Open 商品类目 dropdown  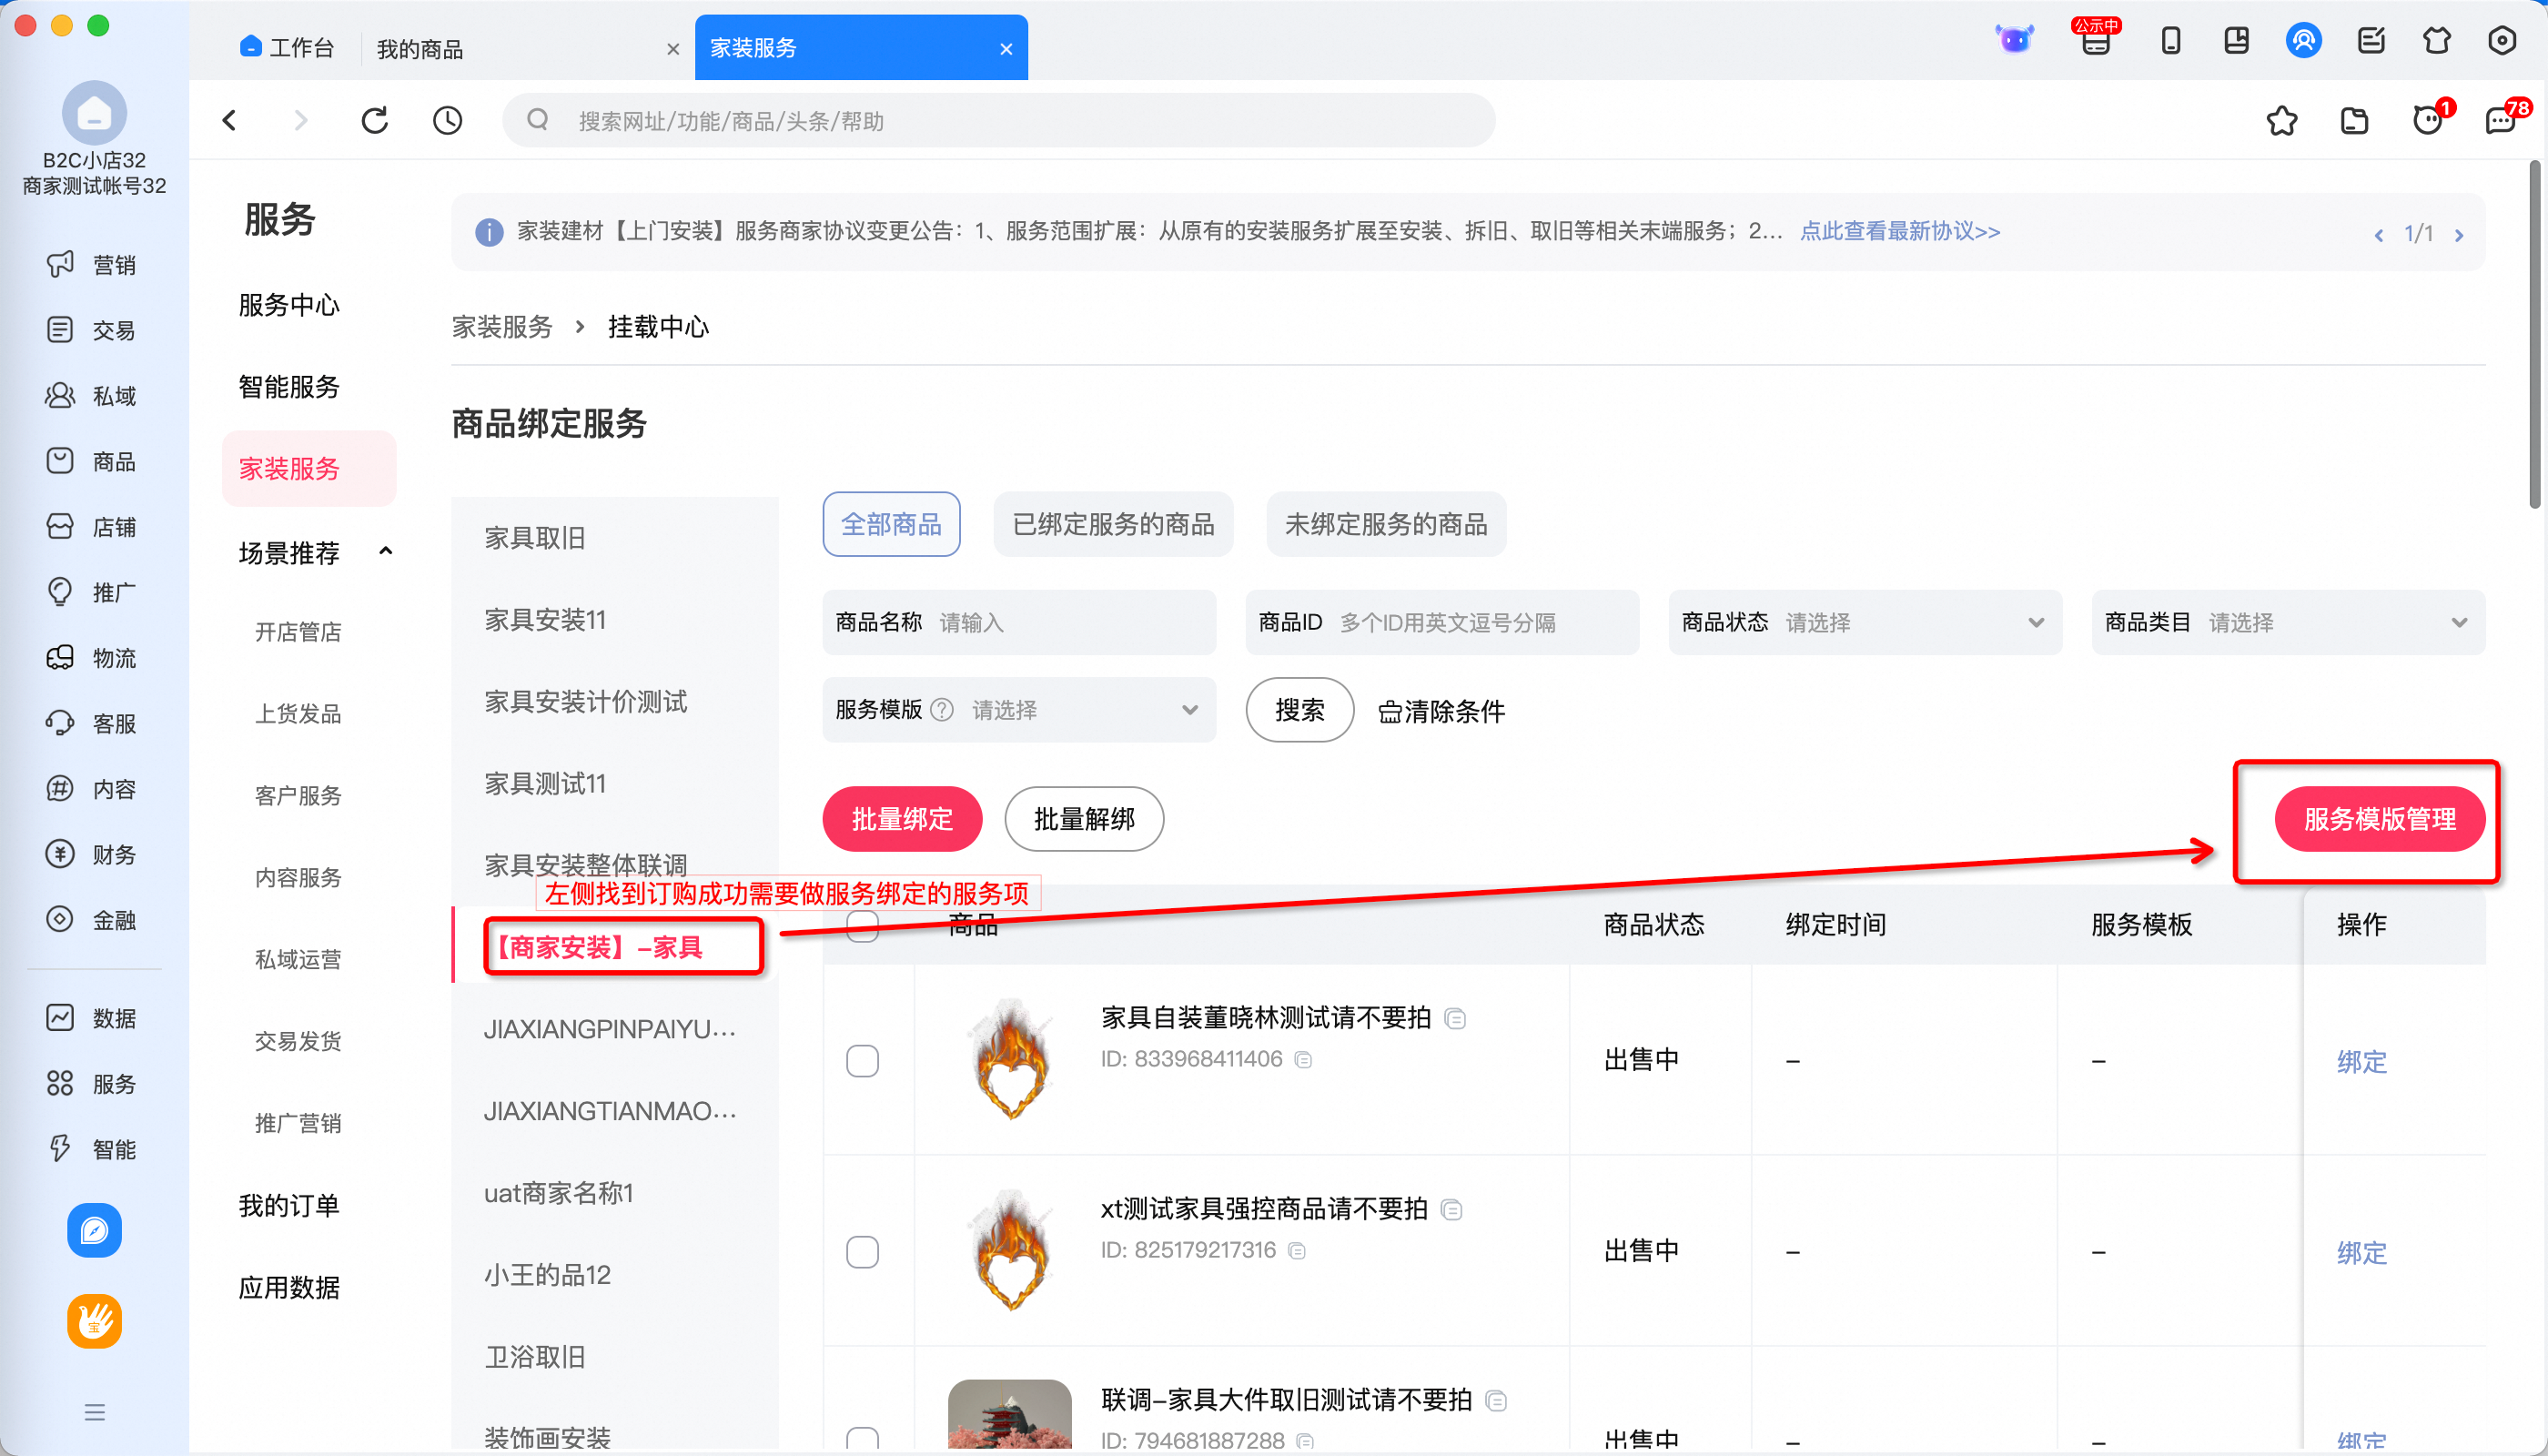pos(2288,622)
